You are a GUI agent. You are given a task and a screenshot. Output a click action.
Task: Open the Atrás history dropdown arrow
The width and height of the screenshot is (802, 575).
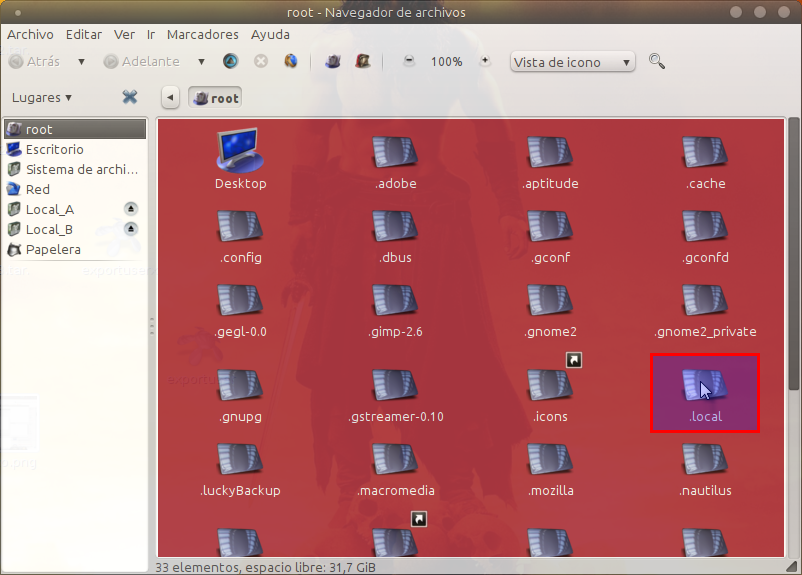(x=81, y=61)
